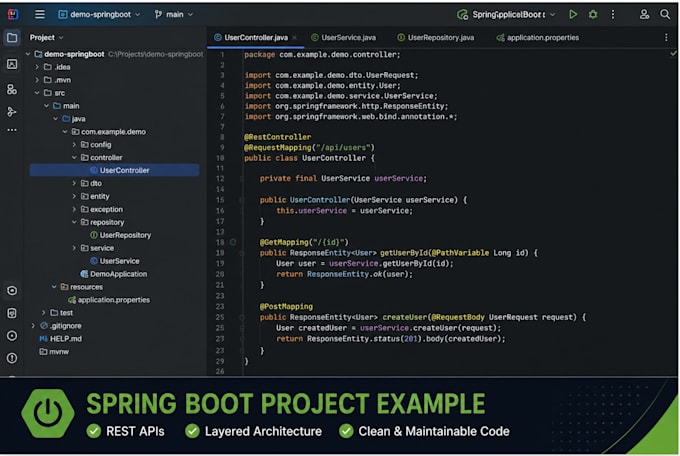The image size is (680, 456).
Task: Open the main hamburger menu
Action: tap(40, 14)
